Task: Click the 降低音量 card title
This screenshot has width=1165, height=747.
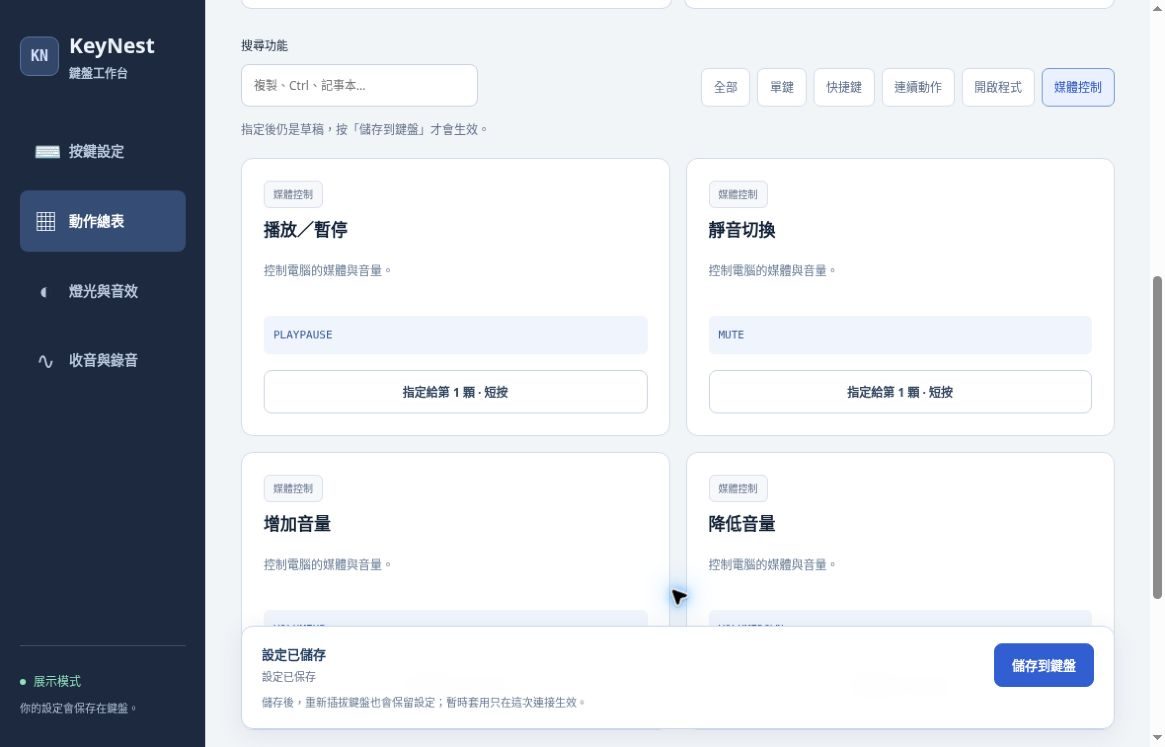Action: pyautogui.click(x=741, y=524)
